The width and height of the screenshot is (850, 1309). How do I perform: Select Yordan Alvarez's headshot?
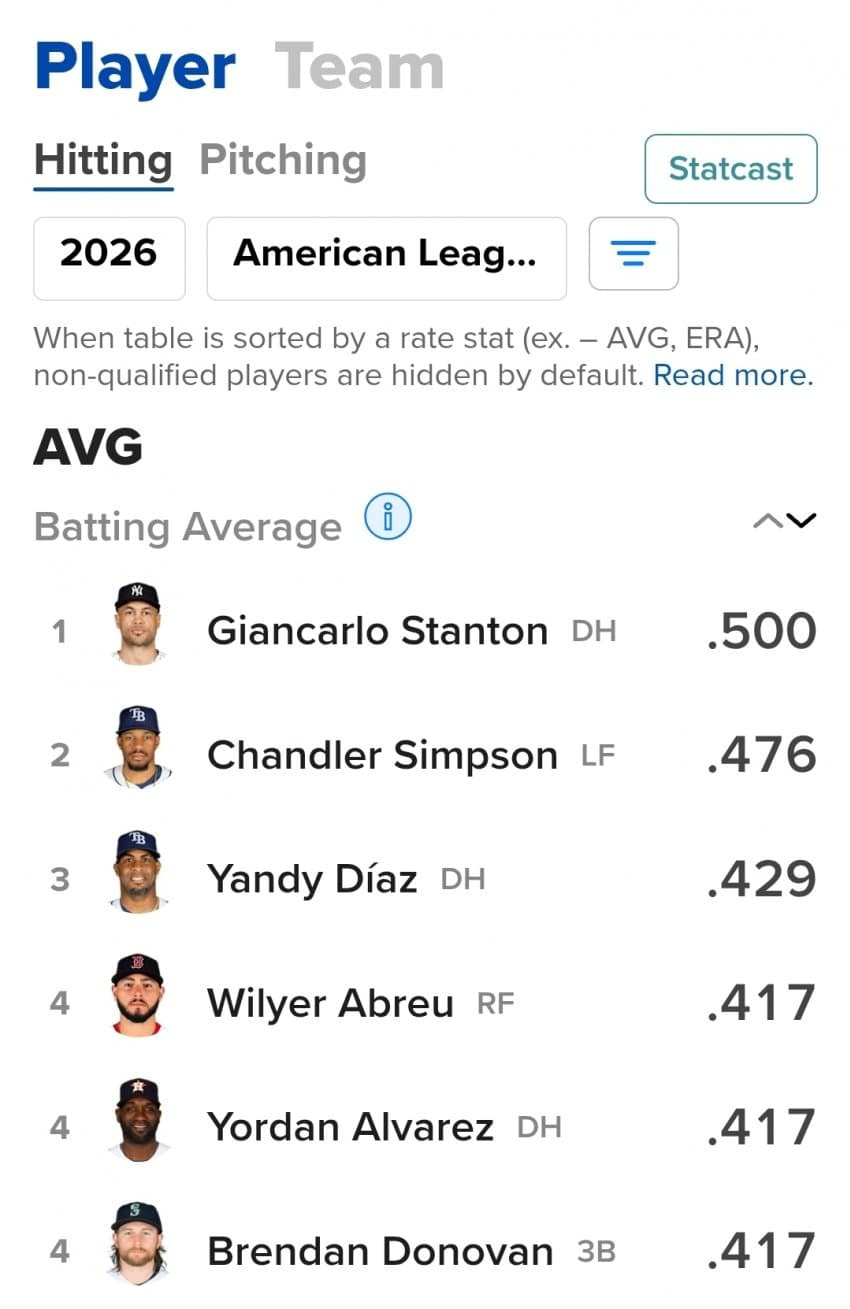pos(137,1120)
